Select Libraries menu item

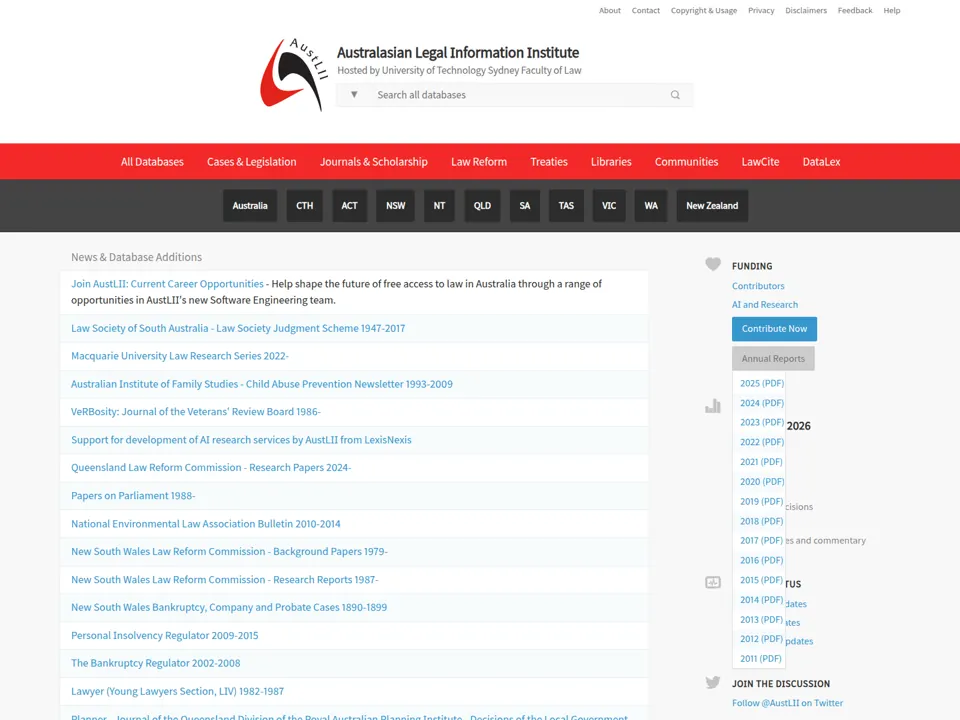coord(611,162)
